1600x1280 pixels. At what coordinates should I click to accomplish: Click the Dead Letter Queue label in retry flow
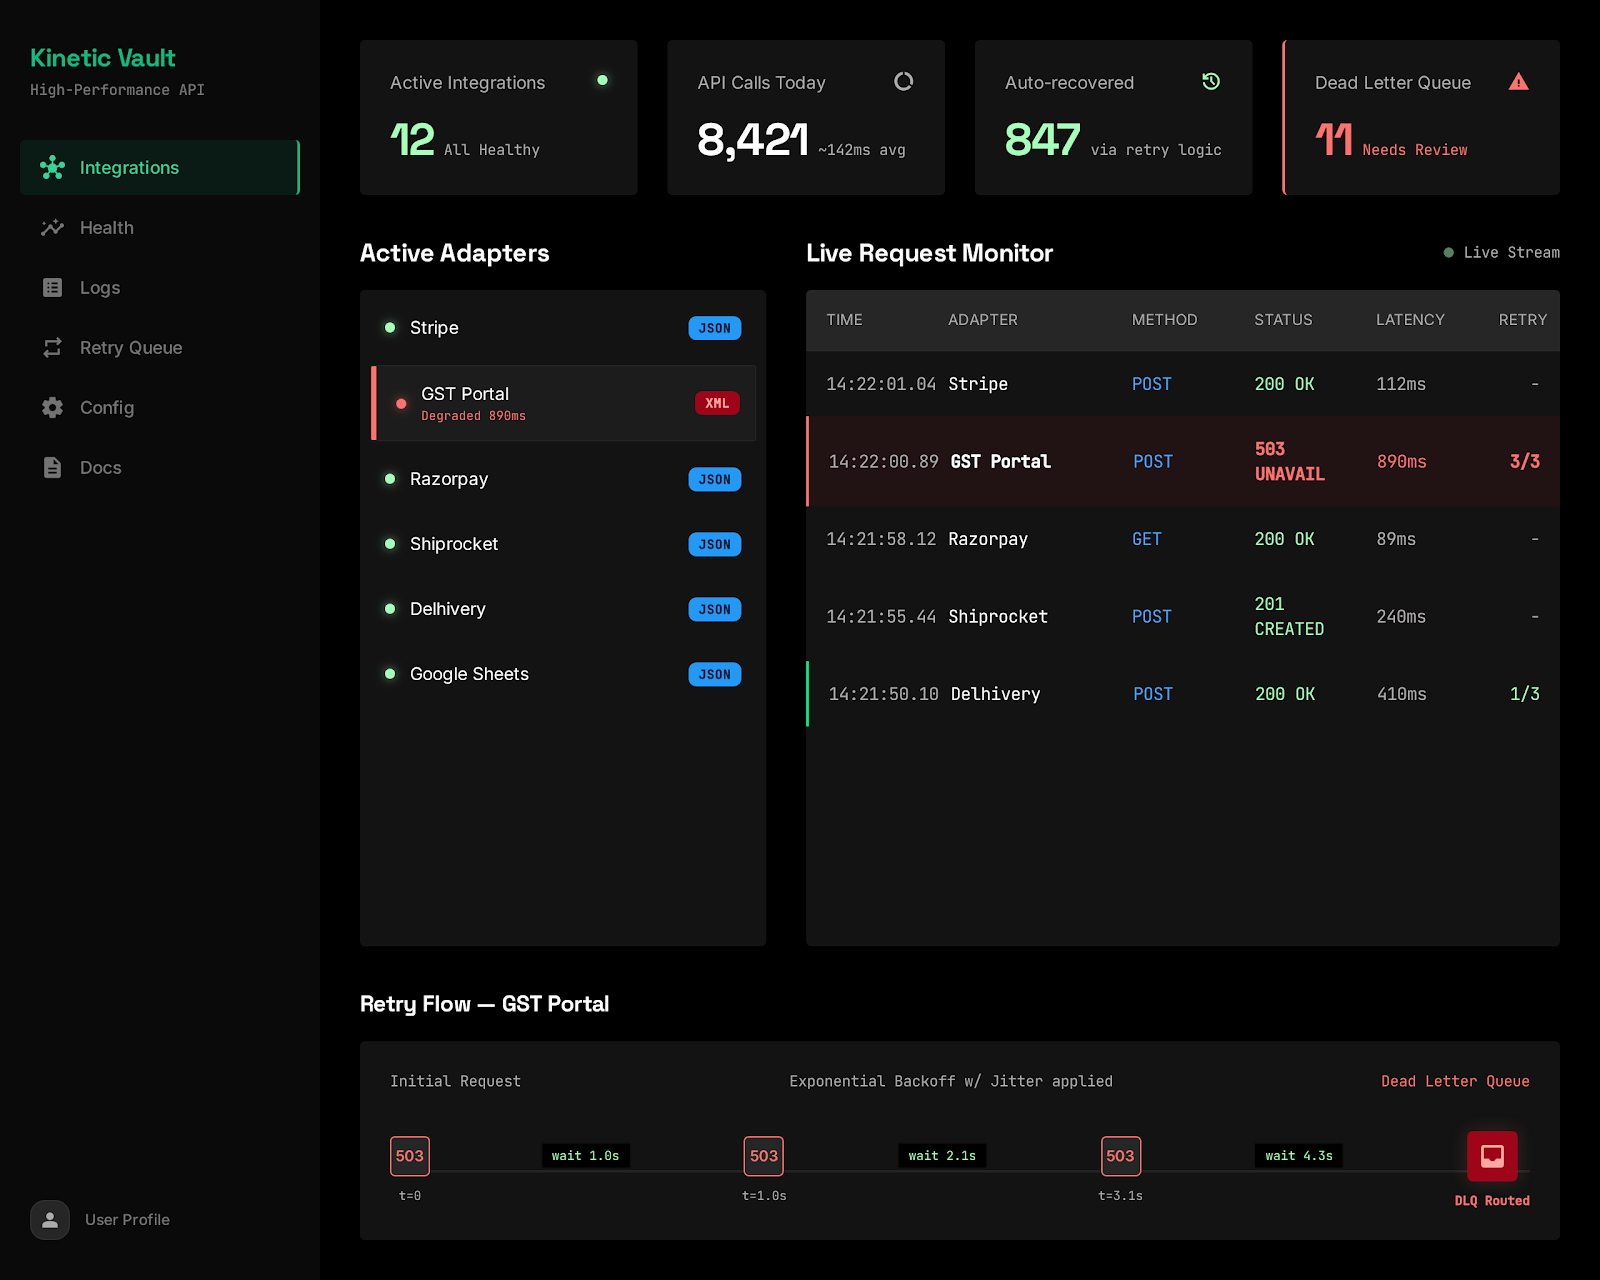(1455, 1082)
